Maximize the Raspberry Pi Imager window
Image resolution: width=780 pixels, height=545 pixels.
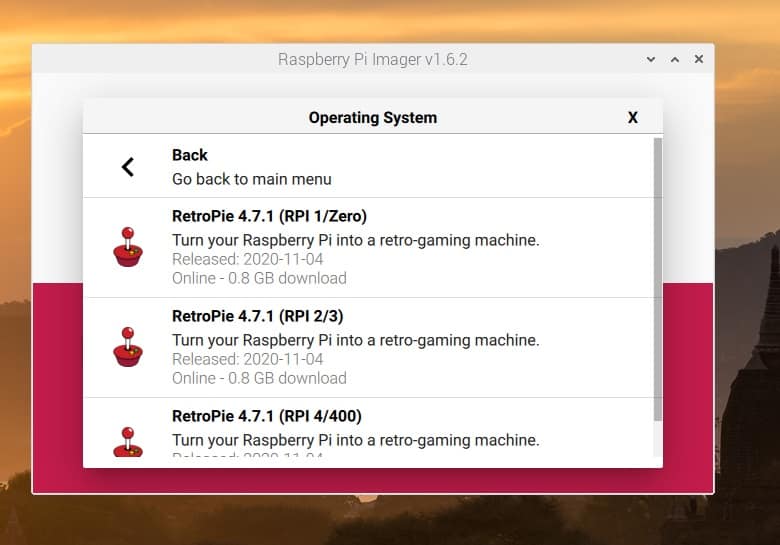click(675, 59)
